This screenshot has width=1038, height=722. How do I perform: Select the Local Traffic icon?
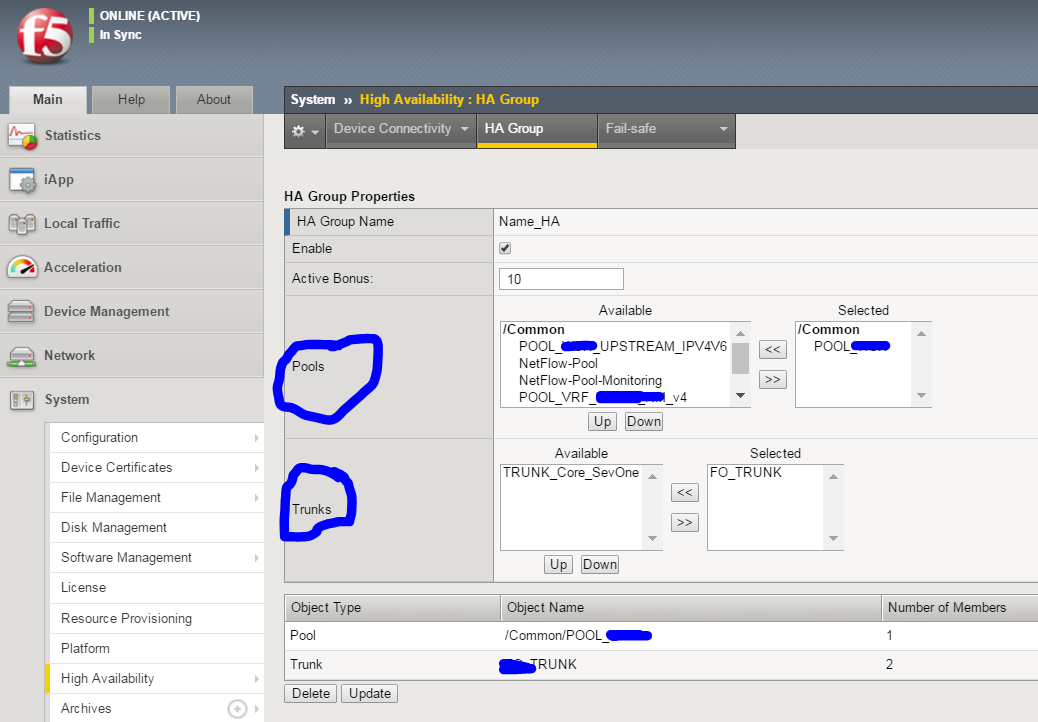tap(22, 223)
